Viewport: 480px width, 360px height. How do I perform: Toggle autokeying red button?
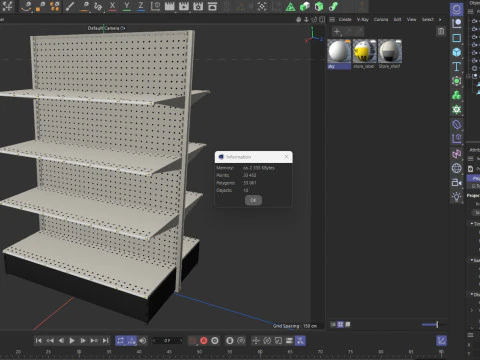click(x=204, y=340)
